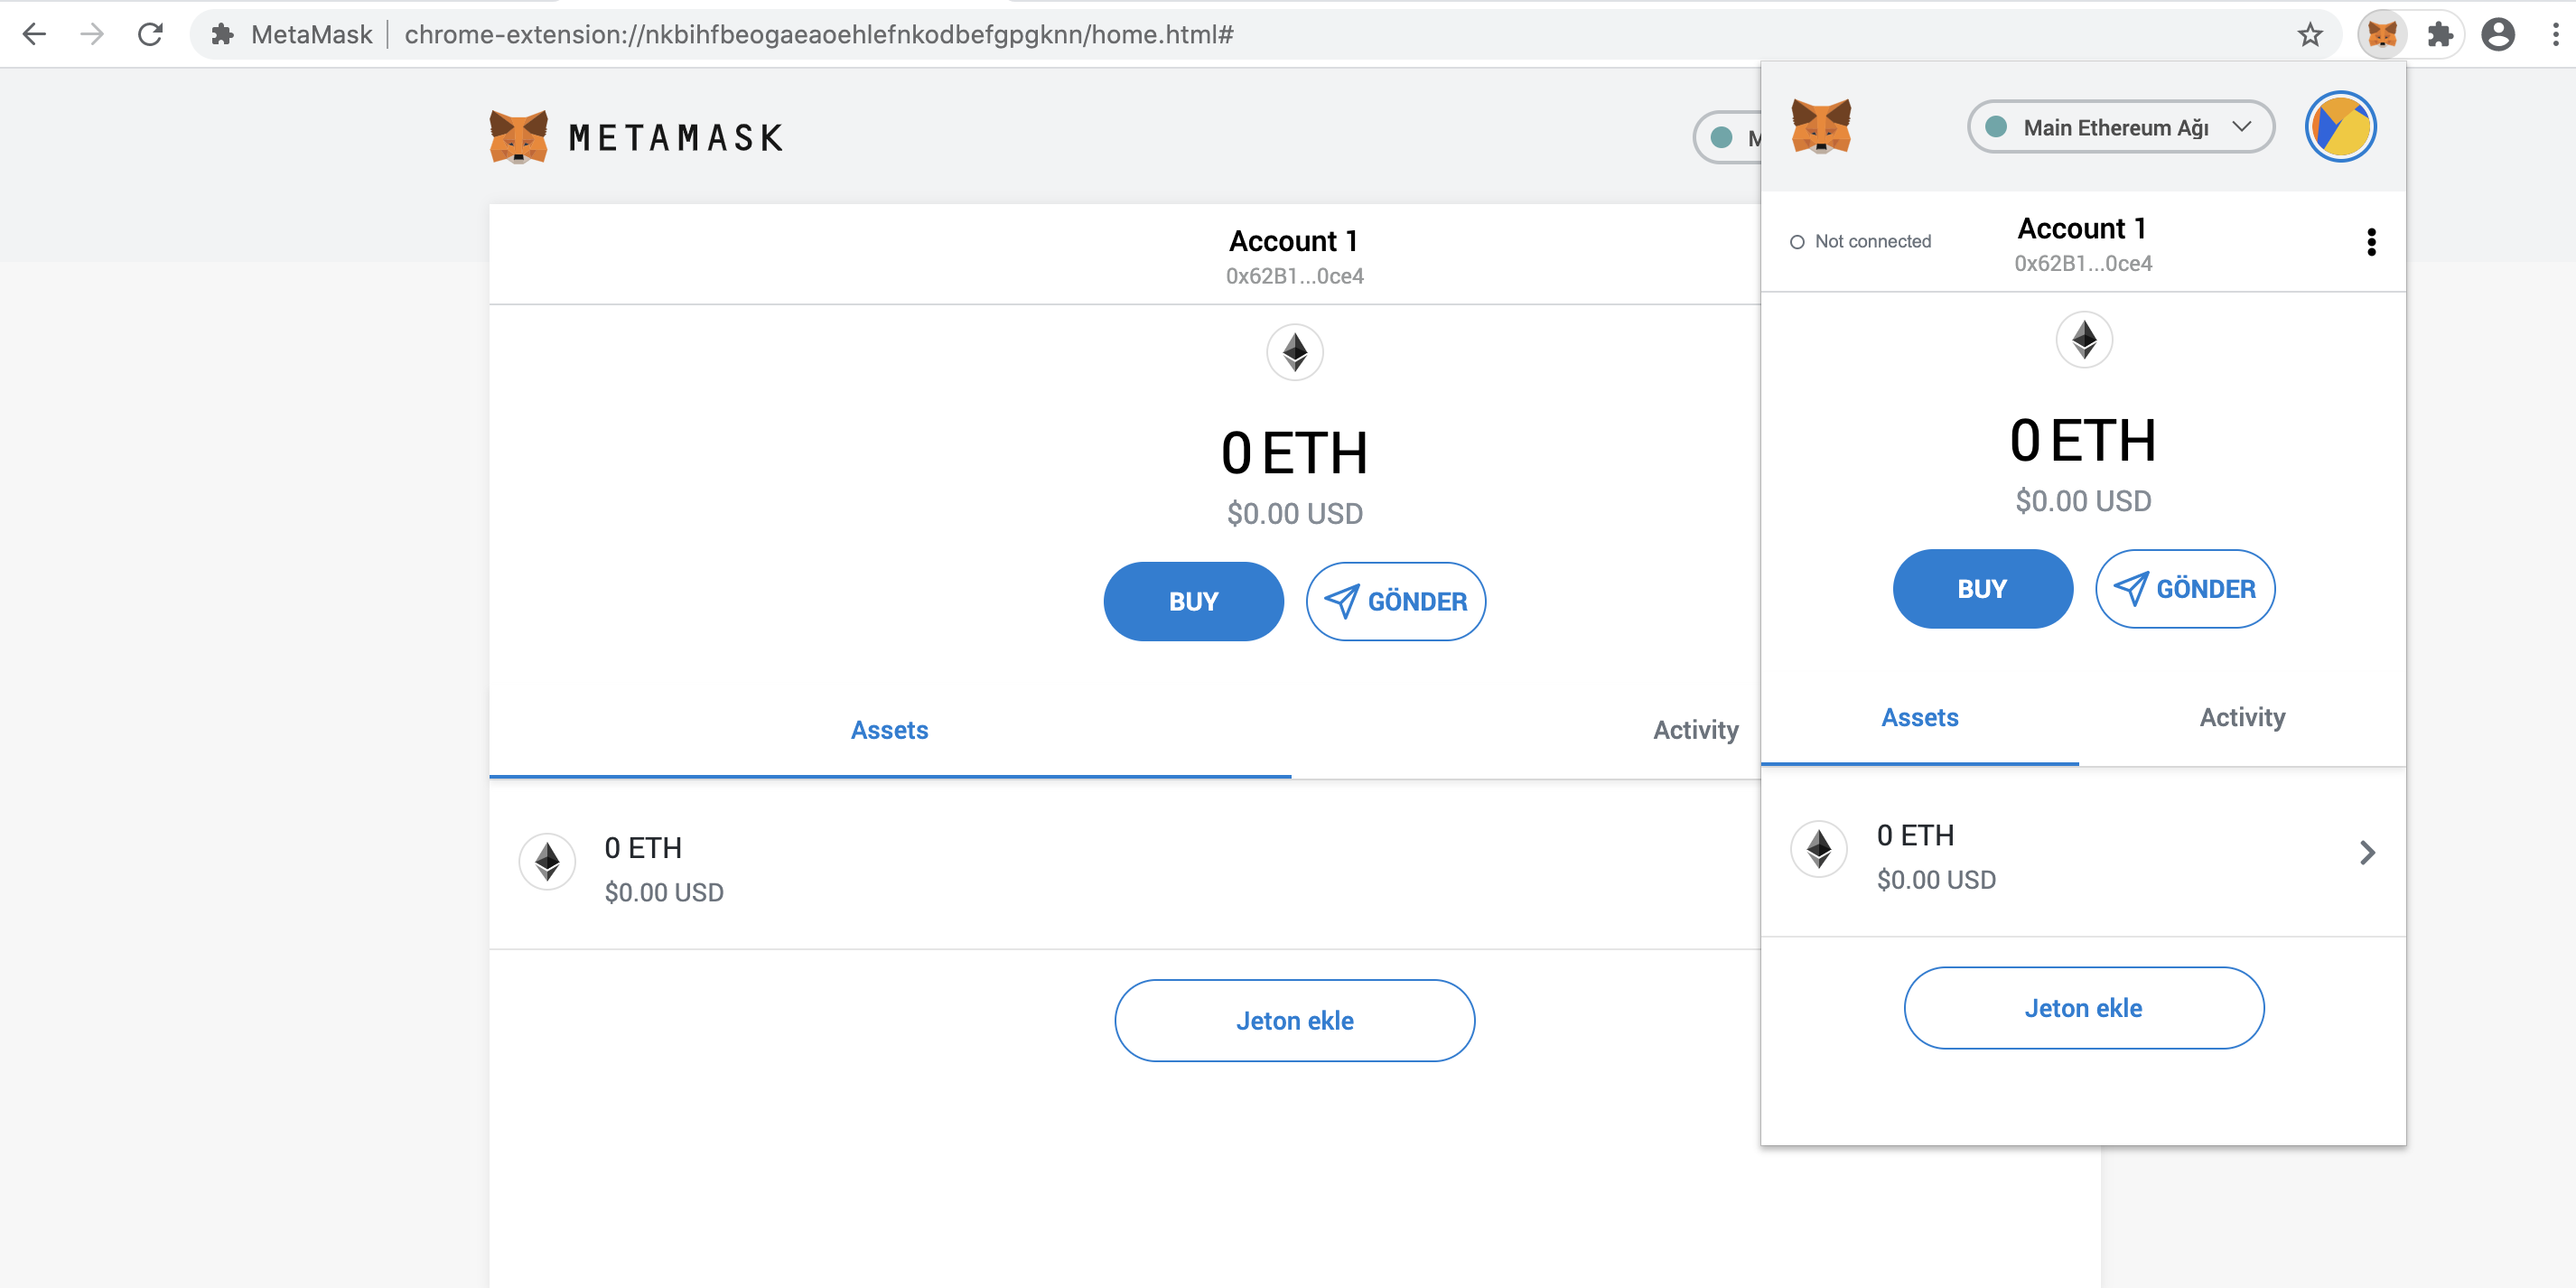Click the BUY button on main page
The image size is (2576, 1288).
pos(1193,601)
